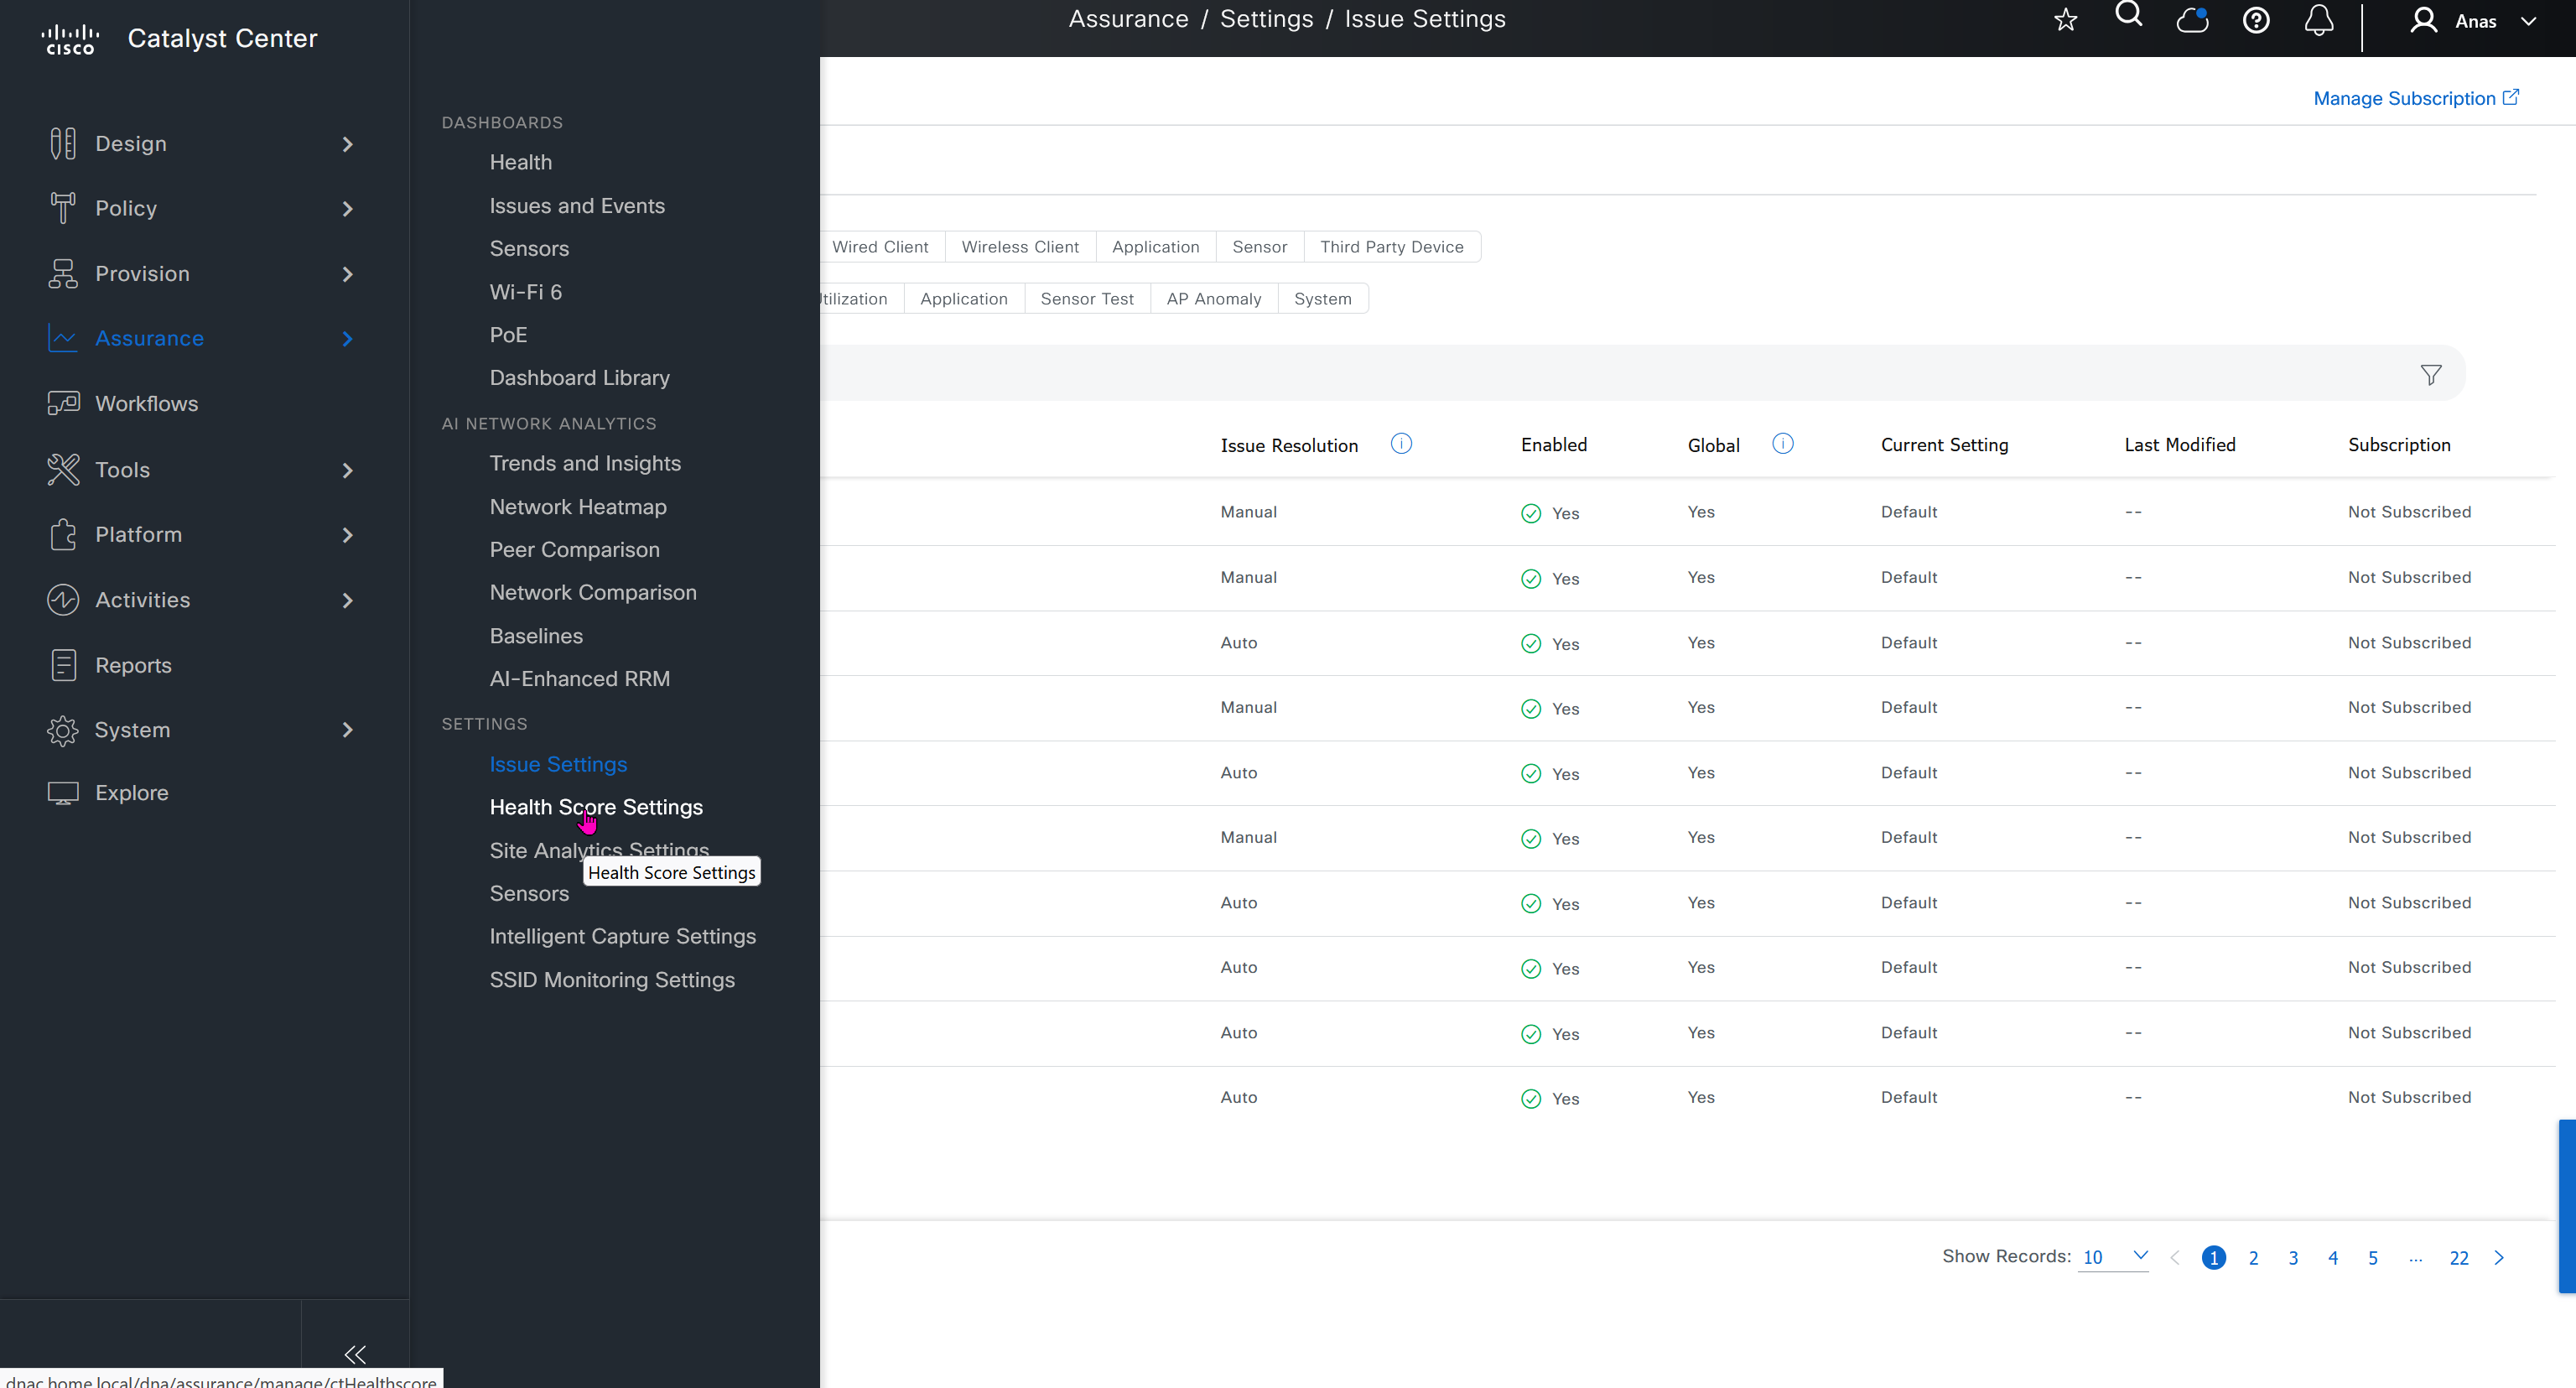
Task: Expand the Design menu chevron
Action: pyautogui.click(x=347, y=144)
